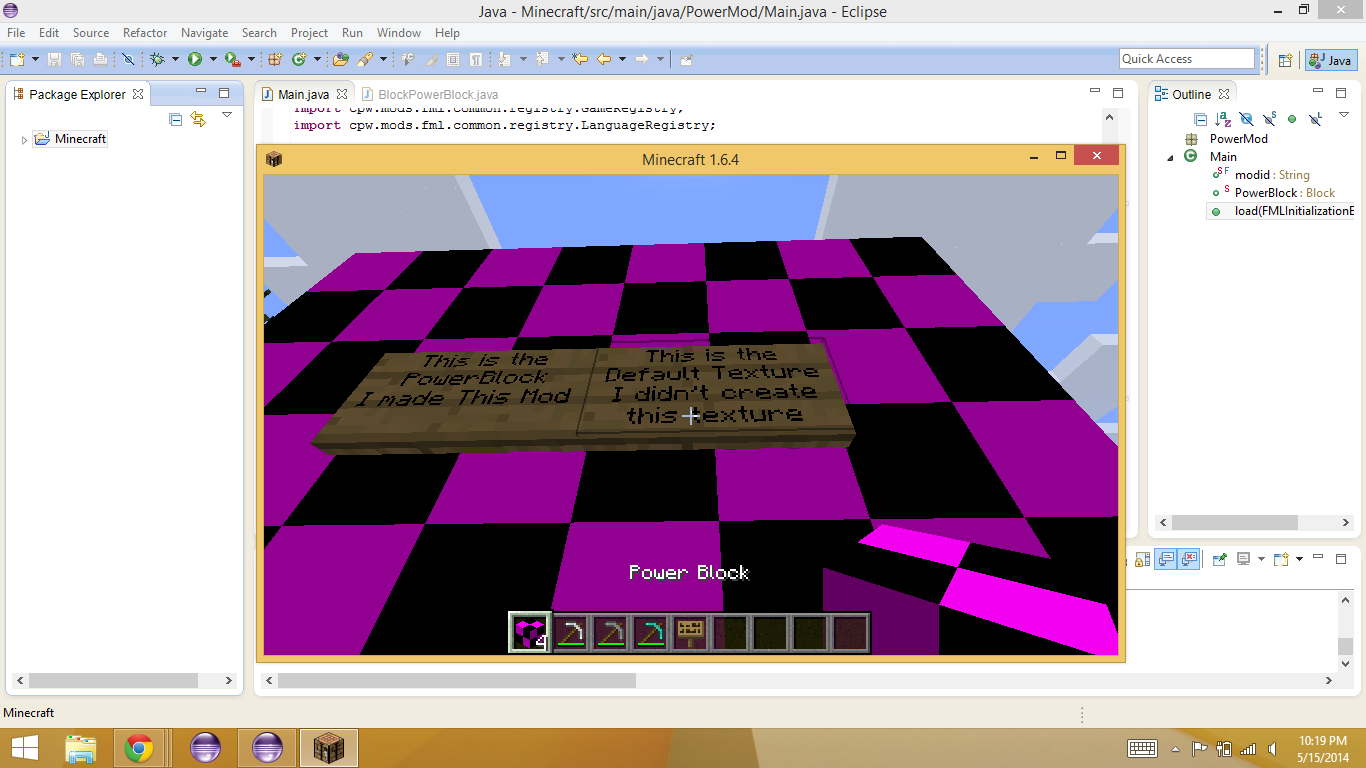
Task: Click the Save toolbar icon
Action: tap(54, 59)
